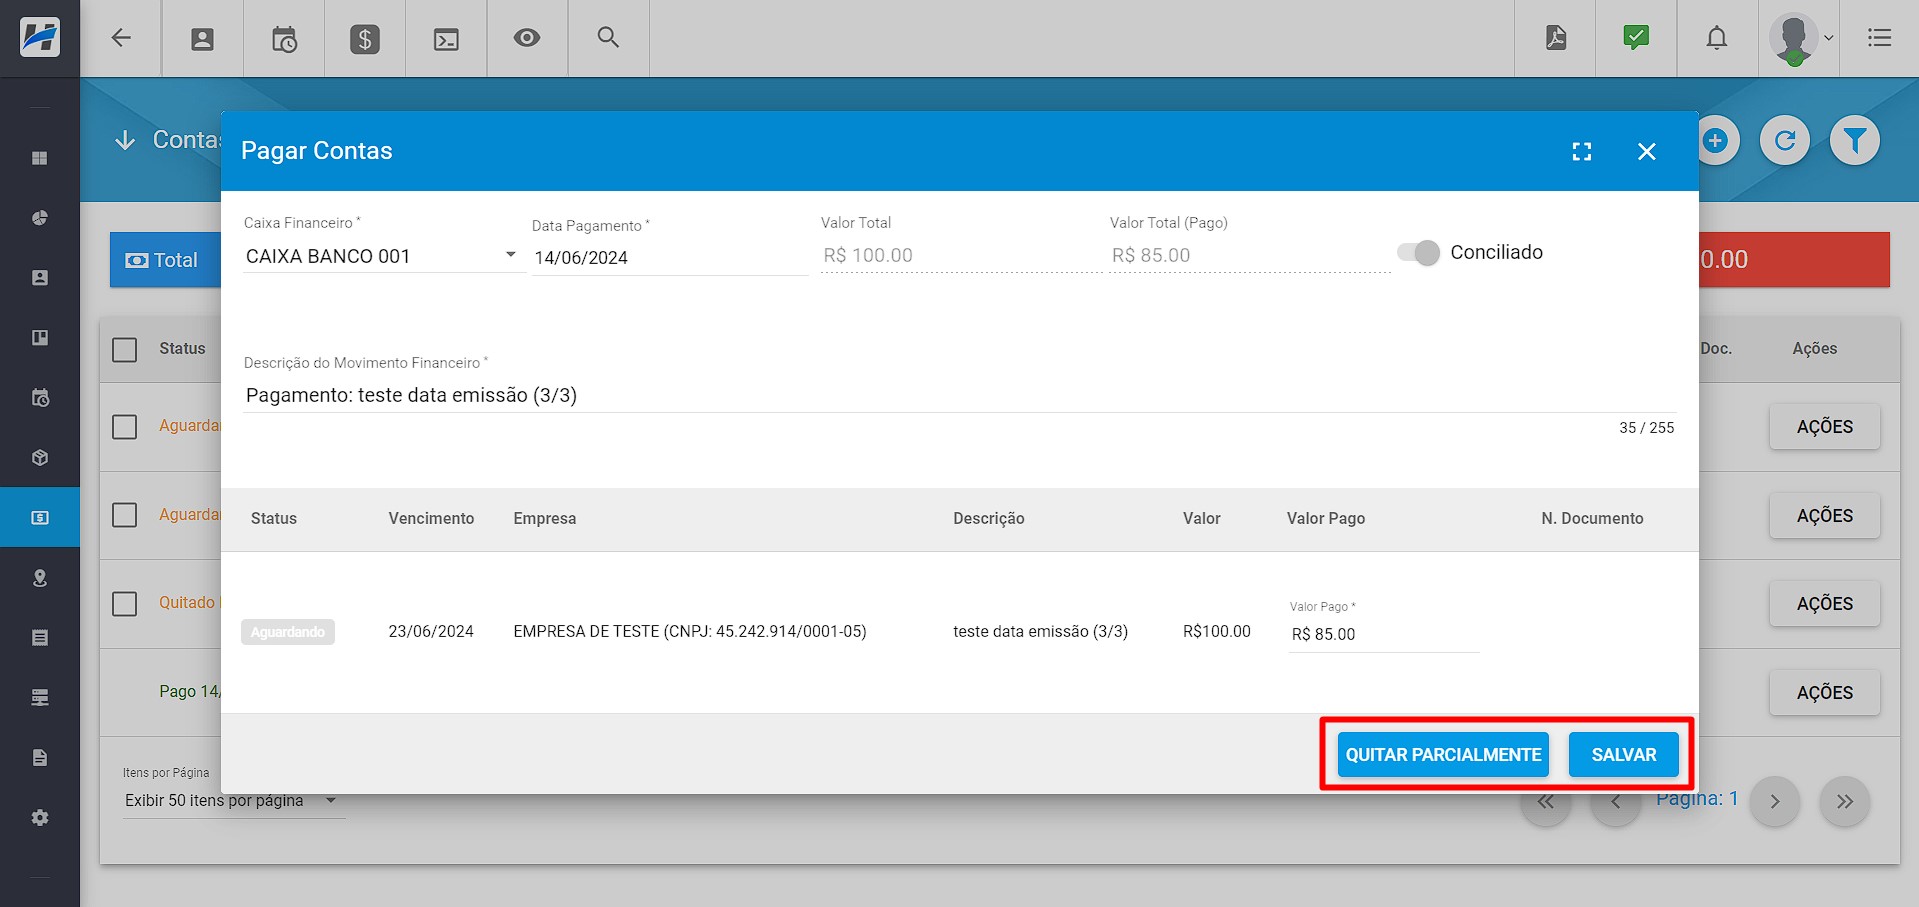The height and width of the screenshot is (907, 1919).
Task: Open the document file icon in sidebar
Action: 40,758
